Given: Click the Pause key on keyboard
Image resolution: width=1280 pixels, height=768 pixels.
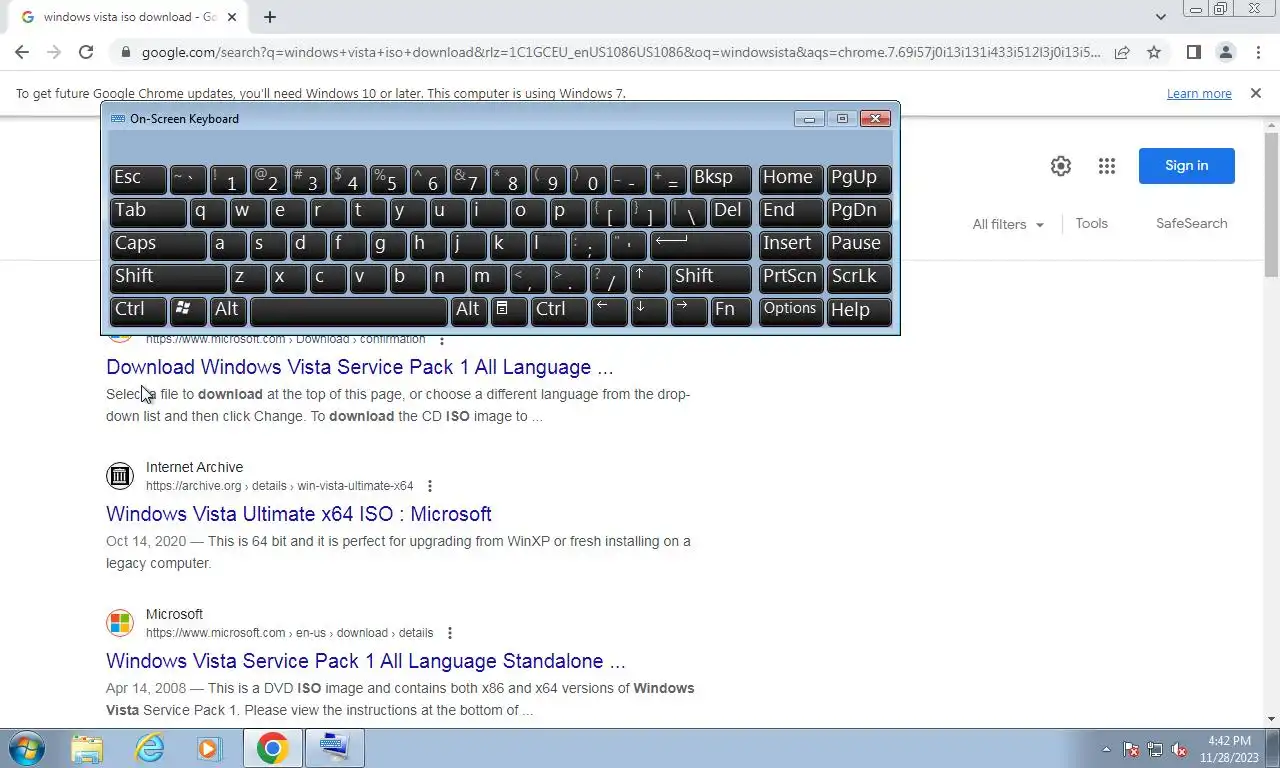Looking at the screenshot, I should [x=859, y=245].
